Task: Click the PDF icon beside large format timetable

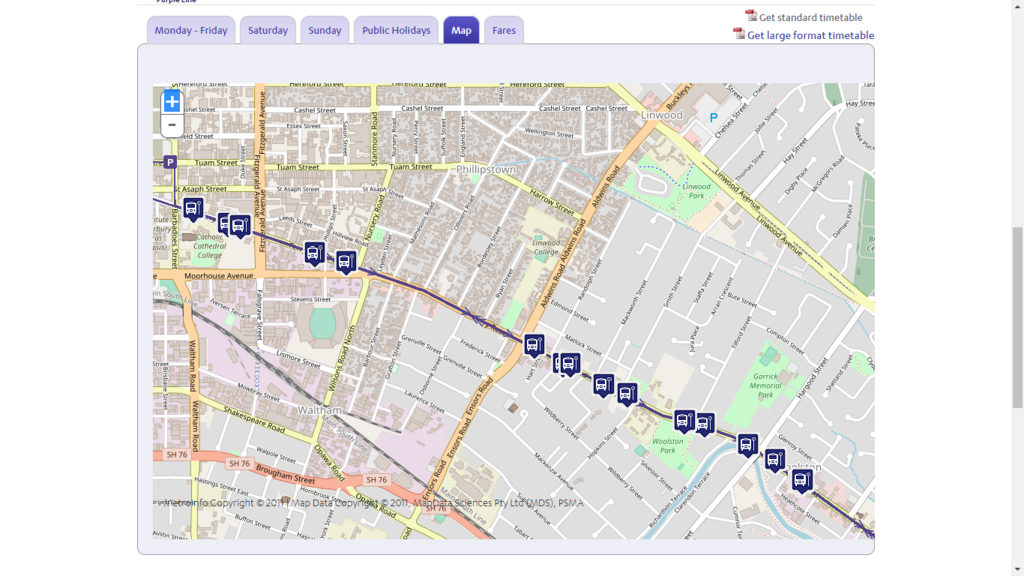Action: pos(739,33)
